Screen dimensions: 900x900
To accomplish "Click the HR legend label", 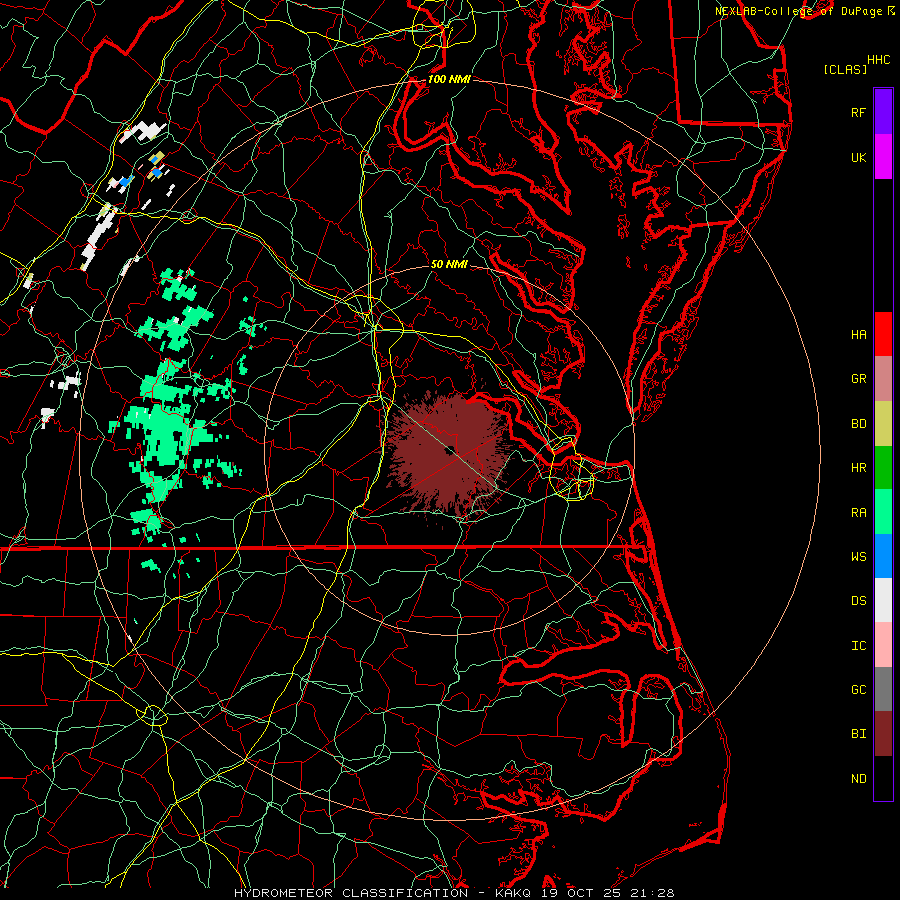I will (858, 468).
